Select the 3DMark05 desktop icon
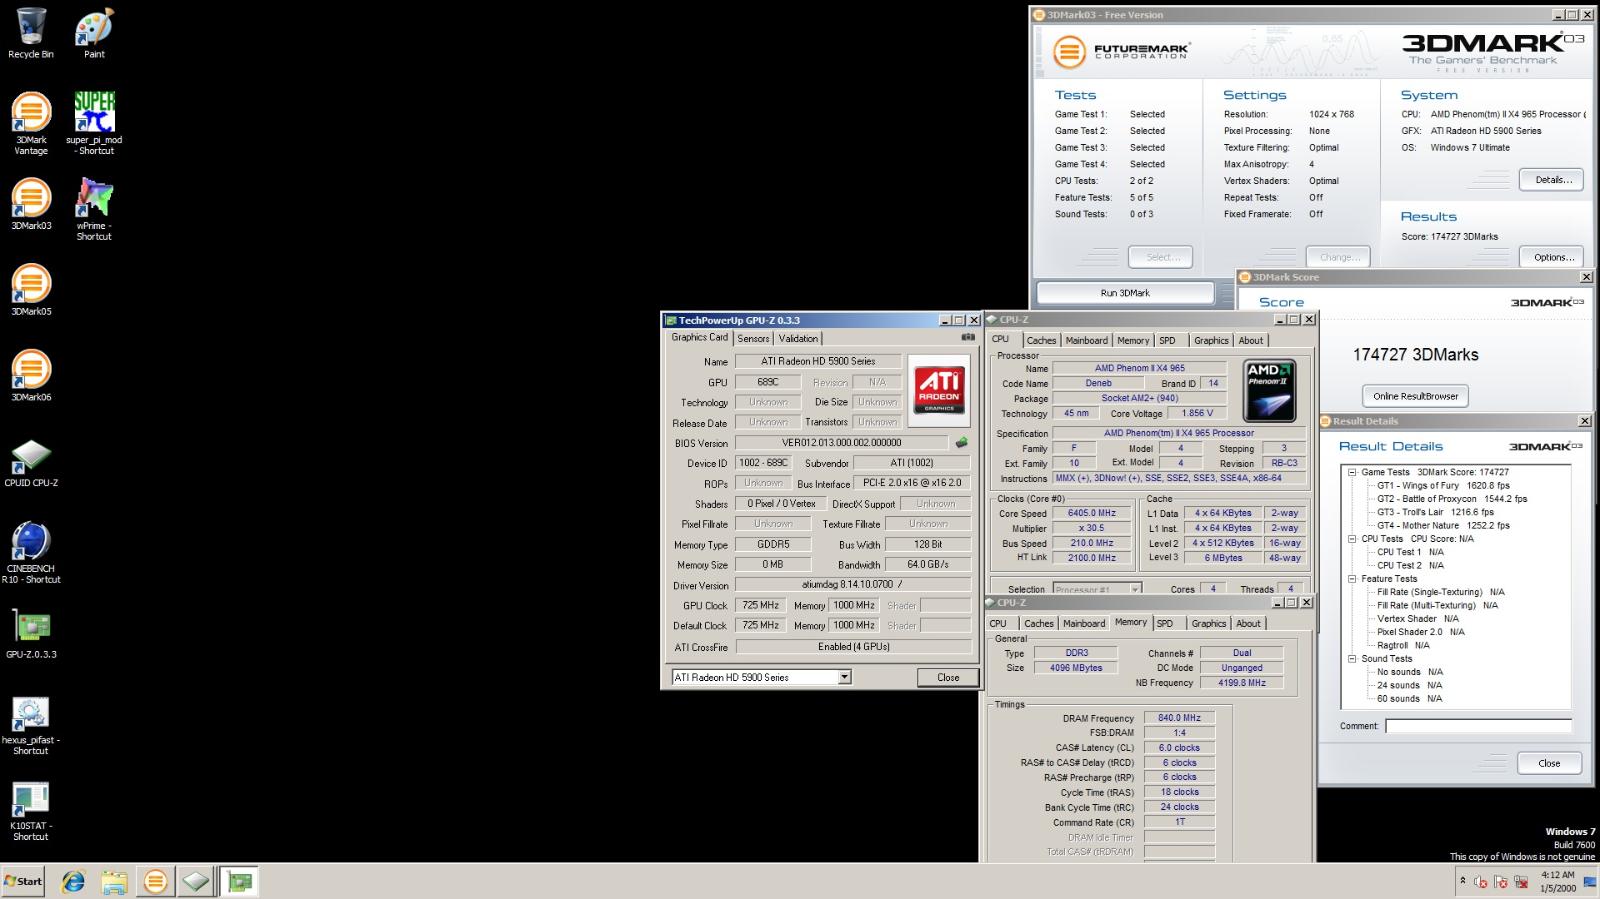Screen dimensions: 1600x899 [31, 290]
